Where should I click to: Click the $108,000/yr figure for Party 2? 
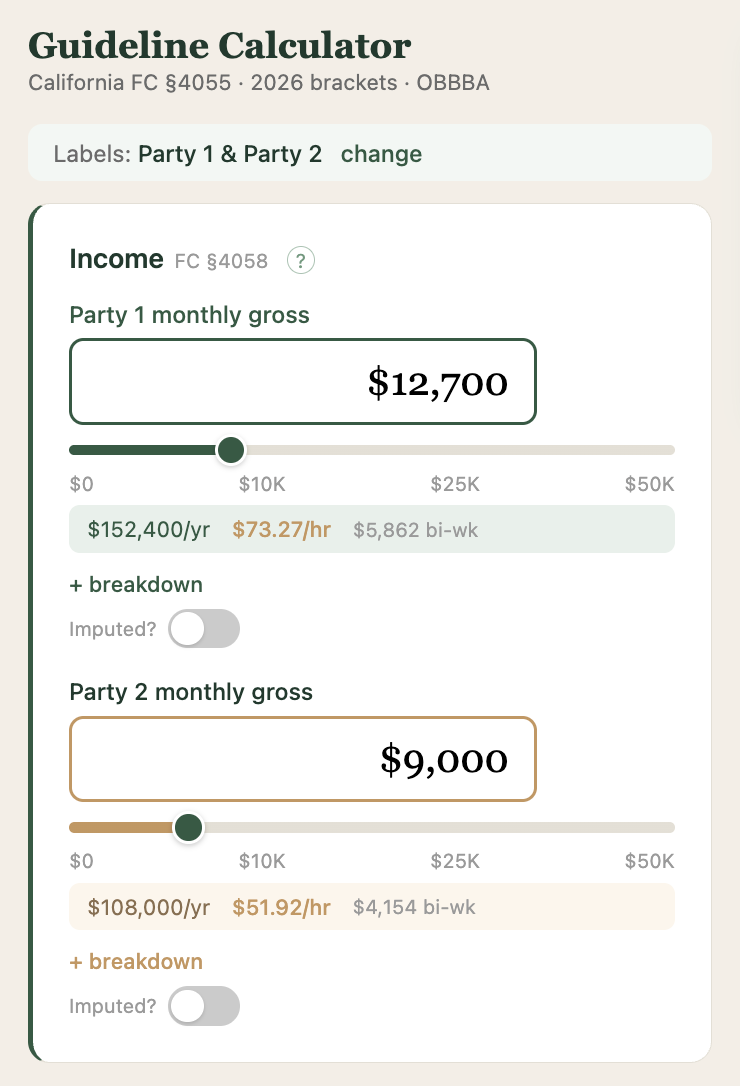[148, 907]
